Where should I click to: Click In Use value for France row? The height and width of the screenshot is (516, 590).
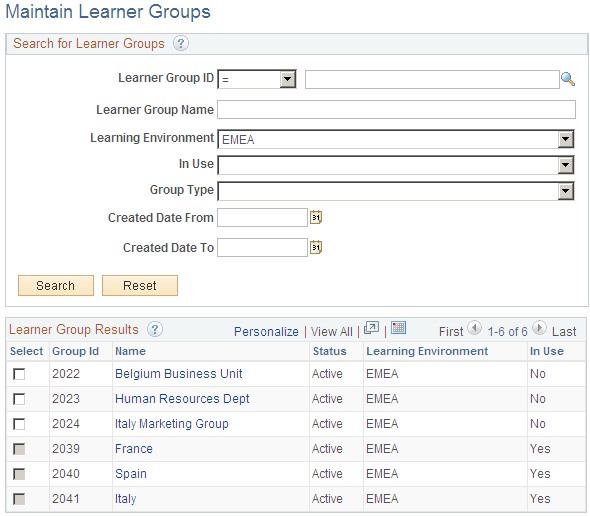pyautogui.click(x=540, y=449)
